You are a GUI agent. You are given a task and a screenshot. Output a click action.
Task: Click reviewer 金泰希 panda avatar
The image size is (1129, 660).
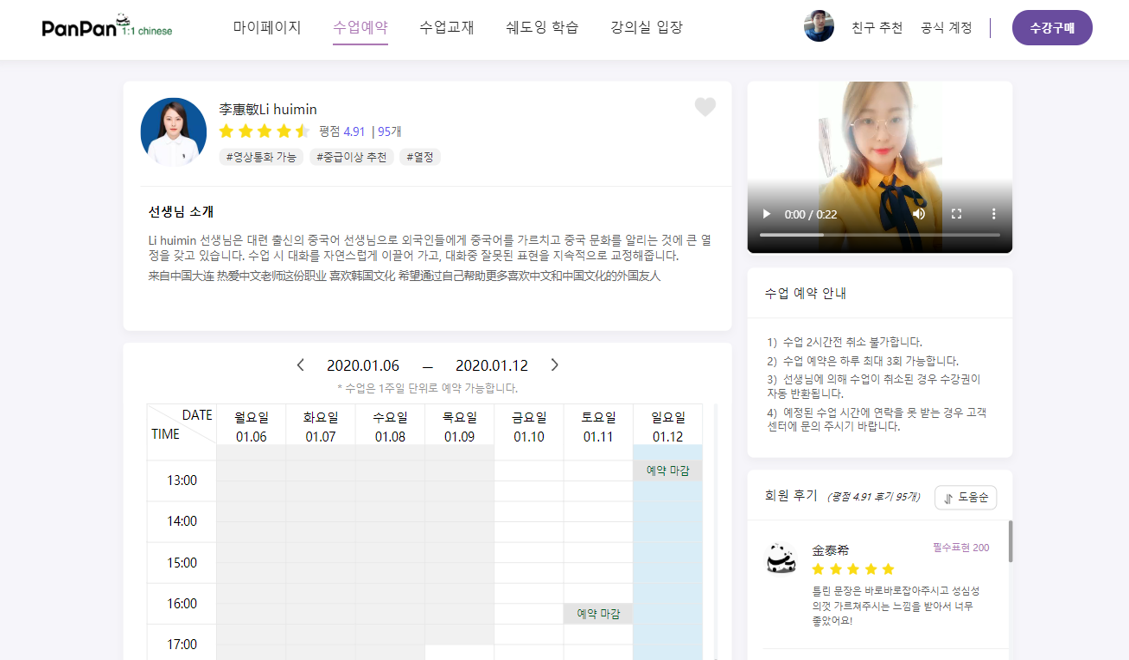(781, 558)
